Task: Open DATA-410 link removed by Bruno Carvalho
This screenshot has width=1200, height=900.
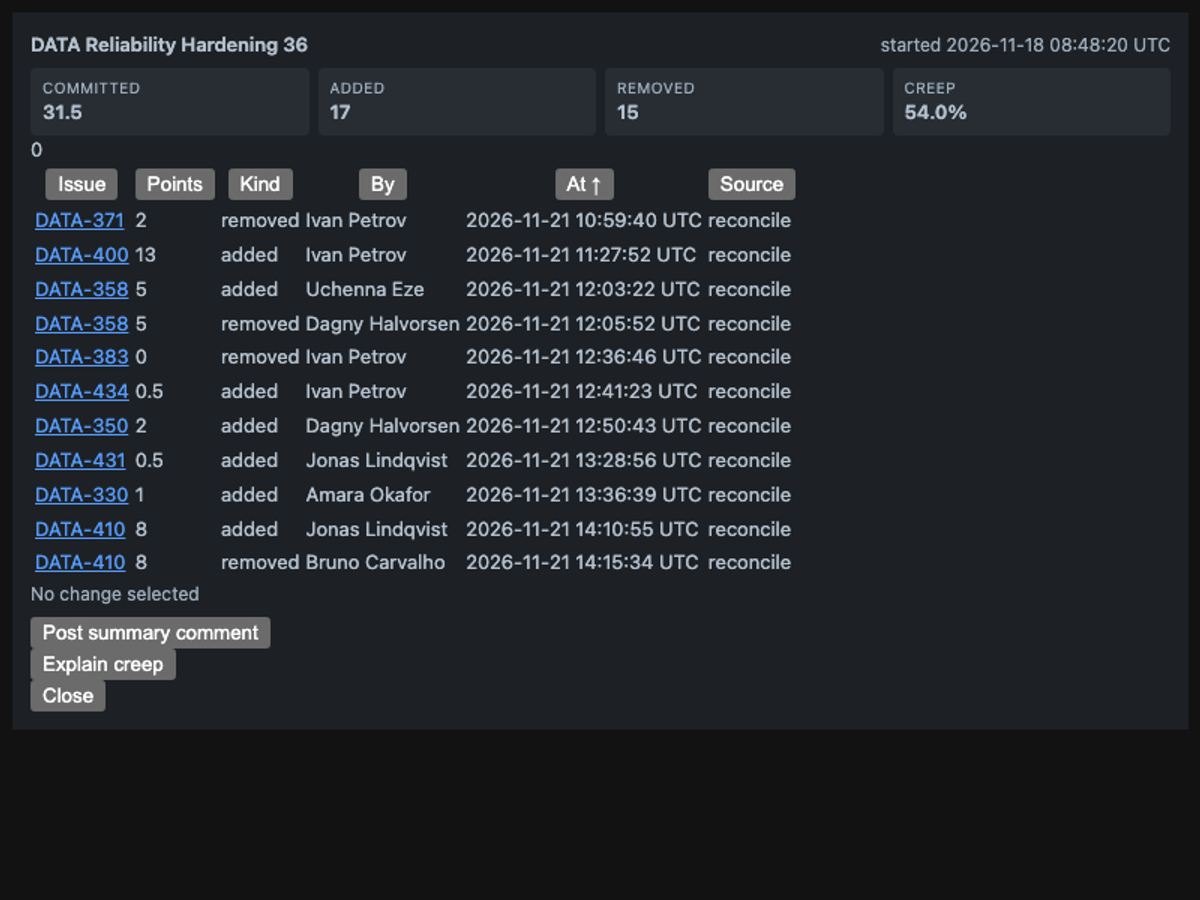Action: [80, 562]
